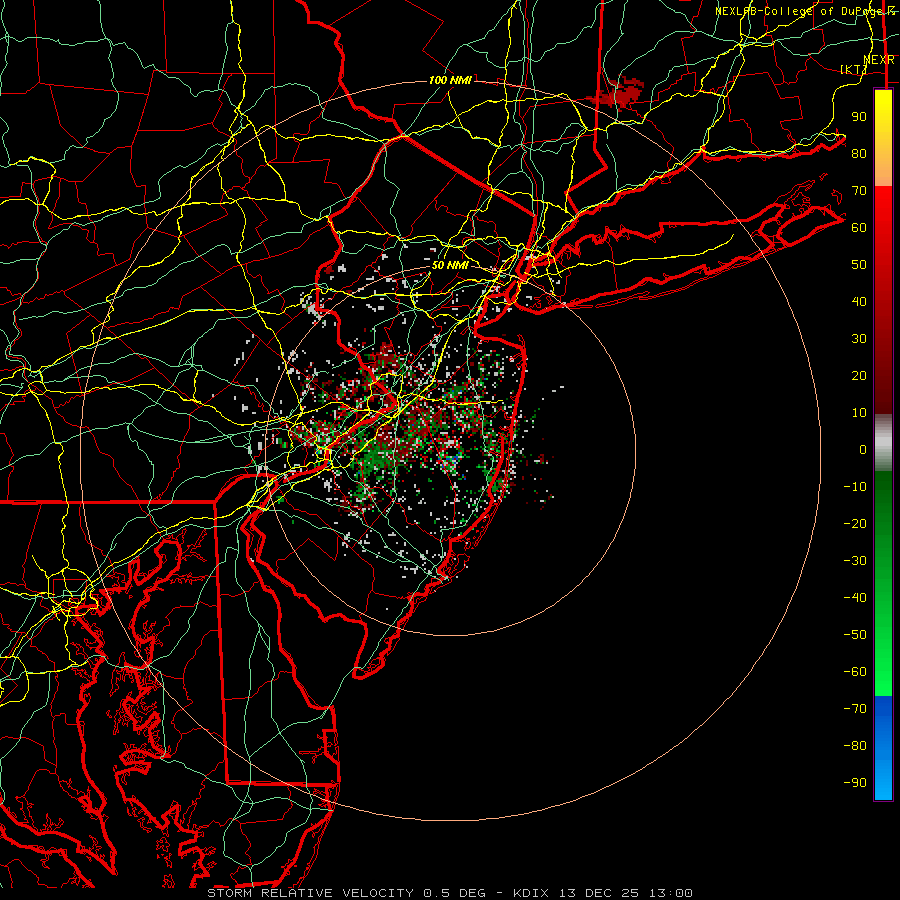Image resolution: width=900 pixels, height=900 pixels.
Task: Click the '50 NMI' range ring label
Action: click(450, 265)
